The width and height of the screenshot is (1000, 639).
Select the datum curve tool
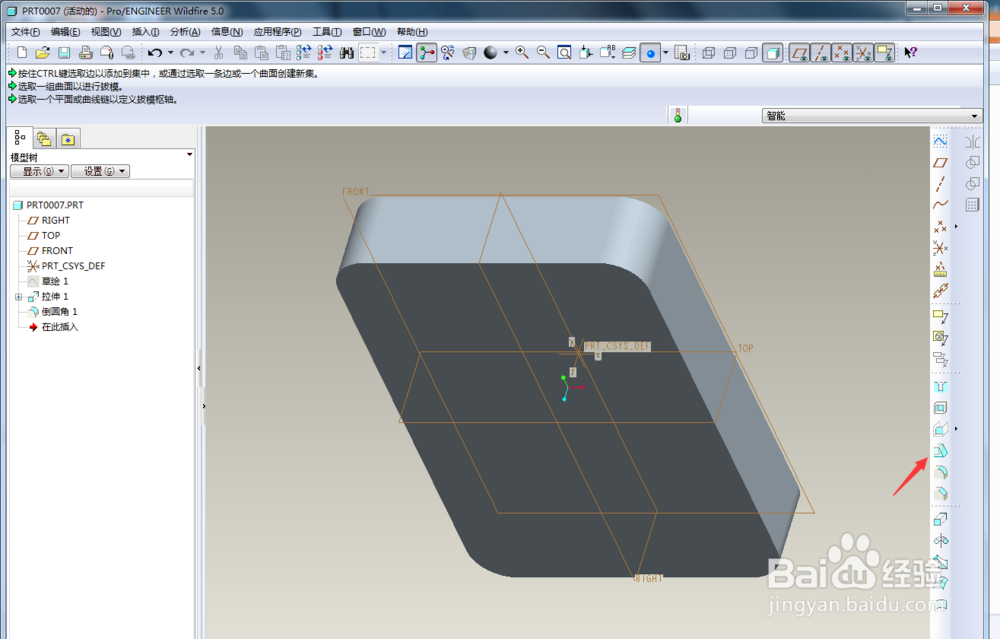[x=940, y=205]
